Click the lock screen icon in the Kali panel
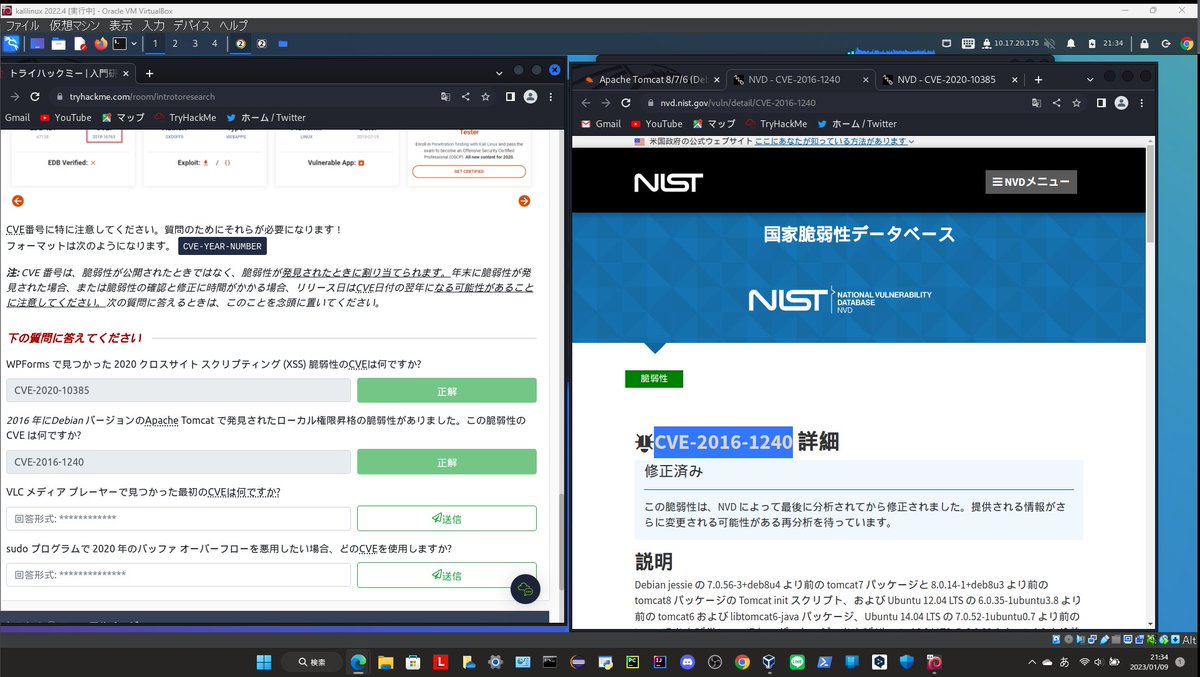 pyautogui.click(x=1143, y=44)
